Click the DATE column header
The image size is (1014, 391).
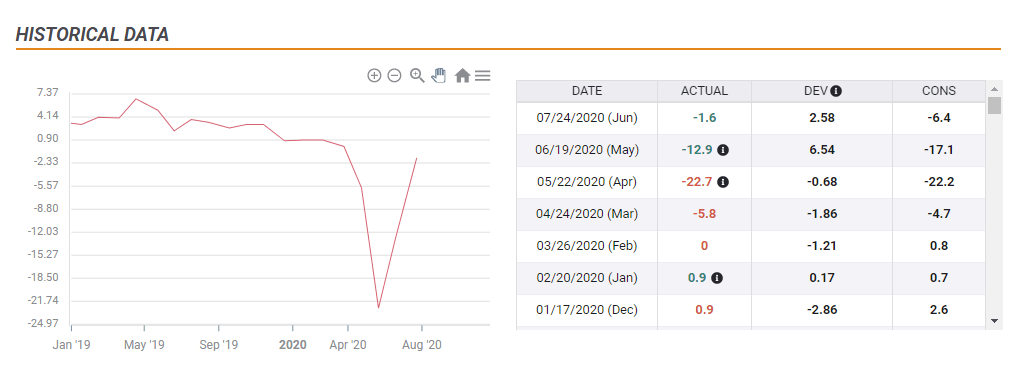[587, 91]
